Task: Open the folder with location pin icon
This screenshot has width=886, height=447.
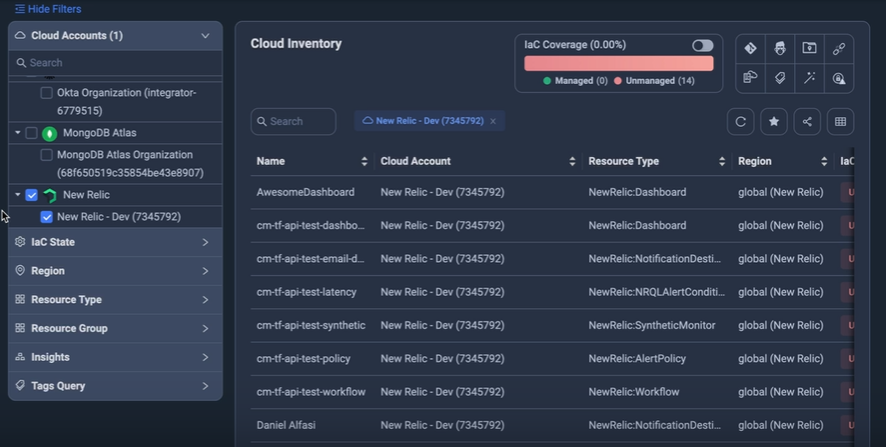Action: click(809, 49)
